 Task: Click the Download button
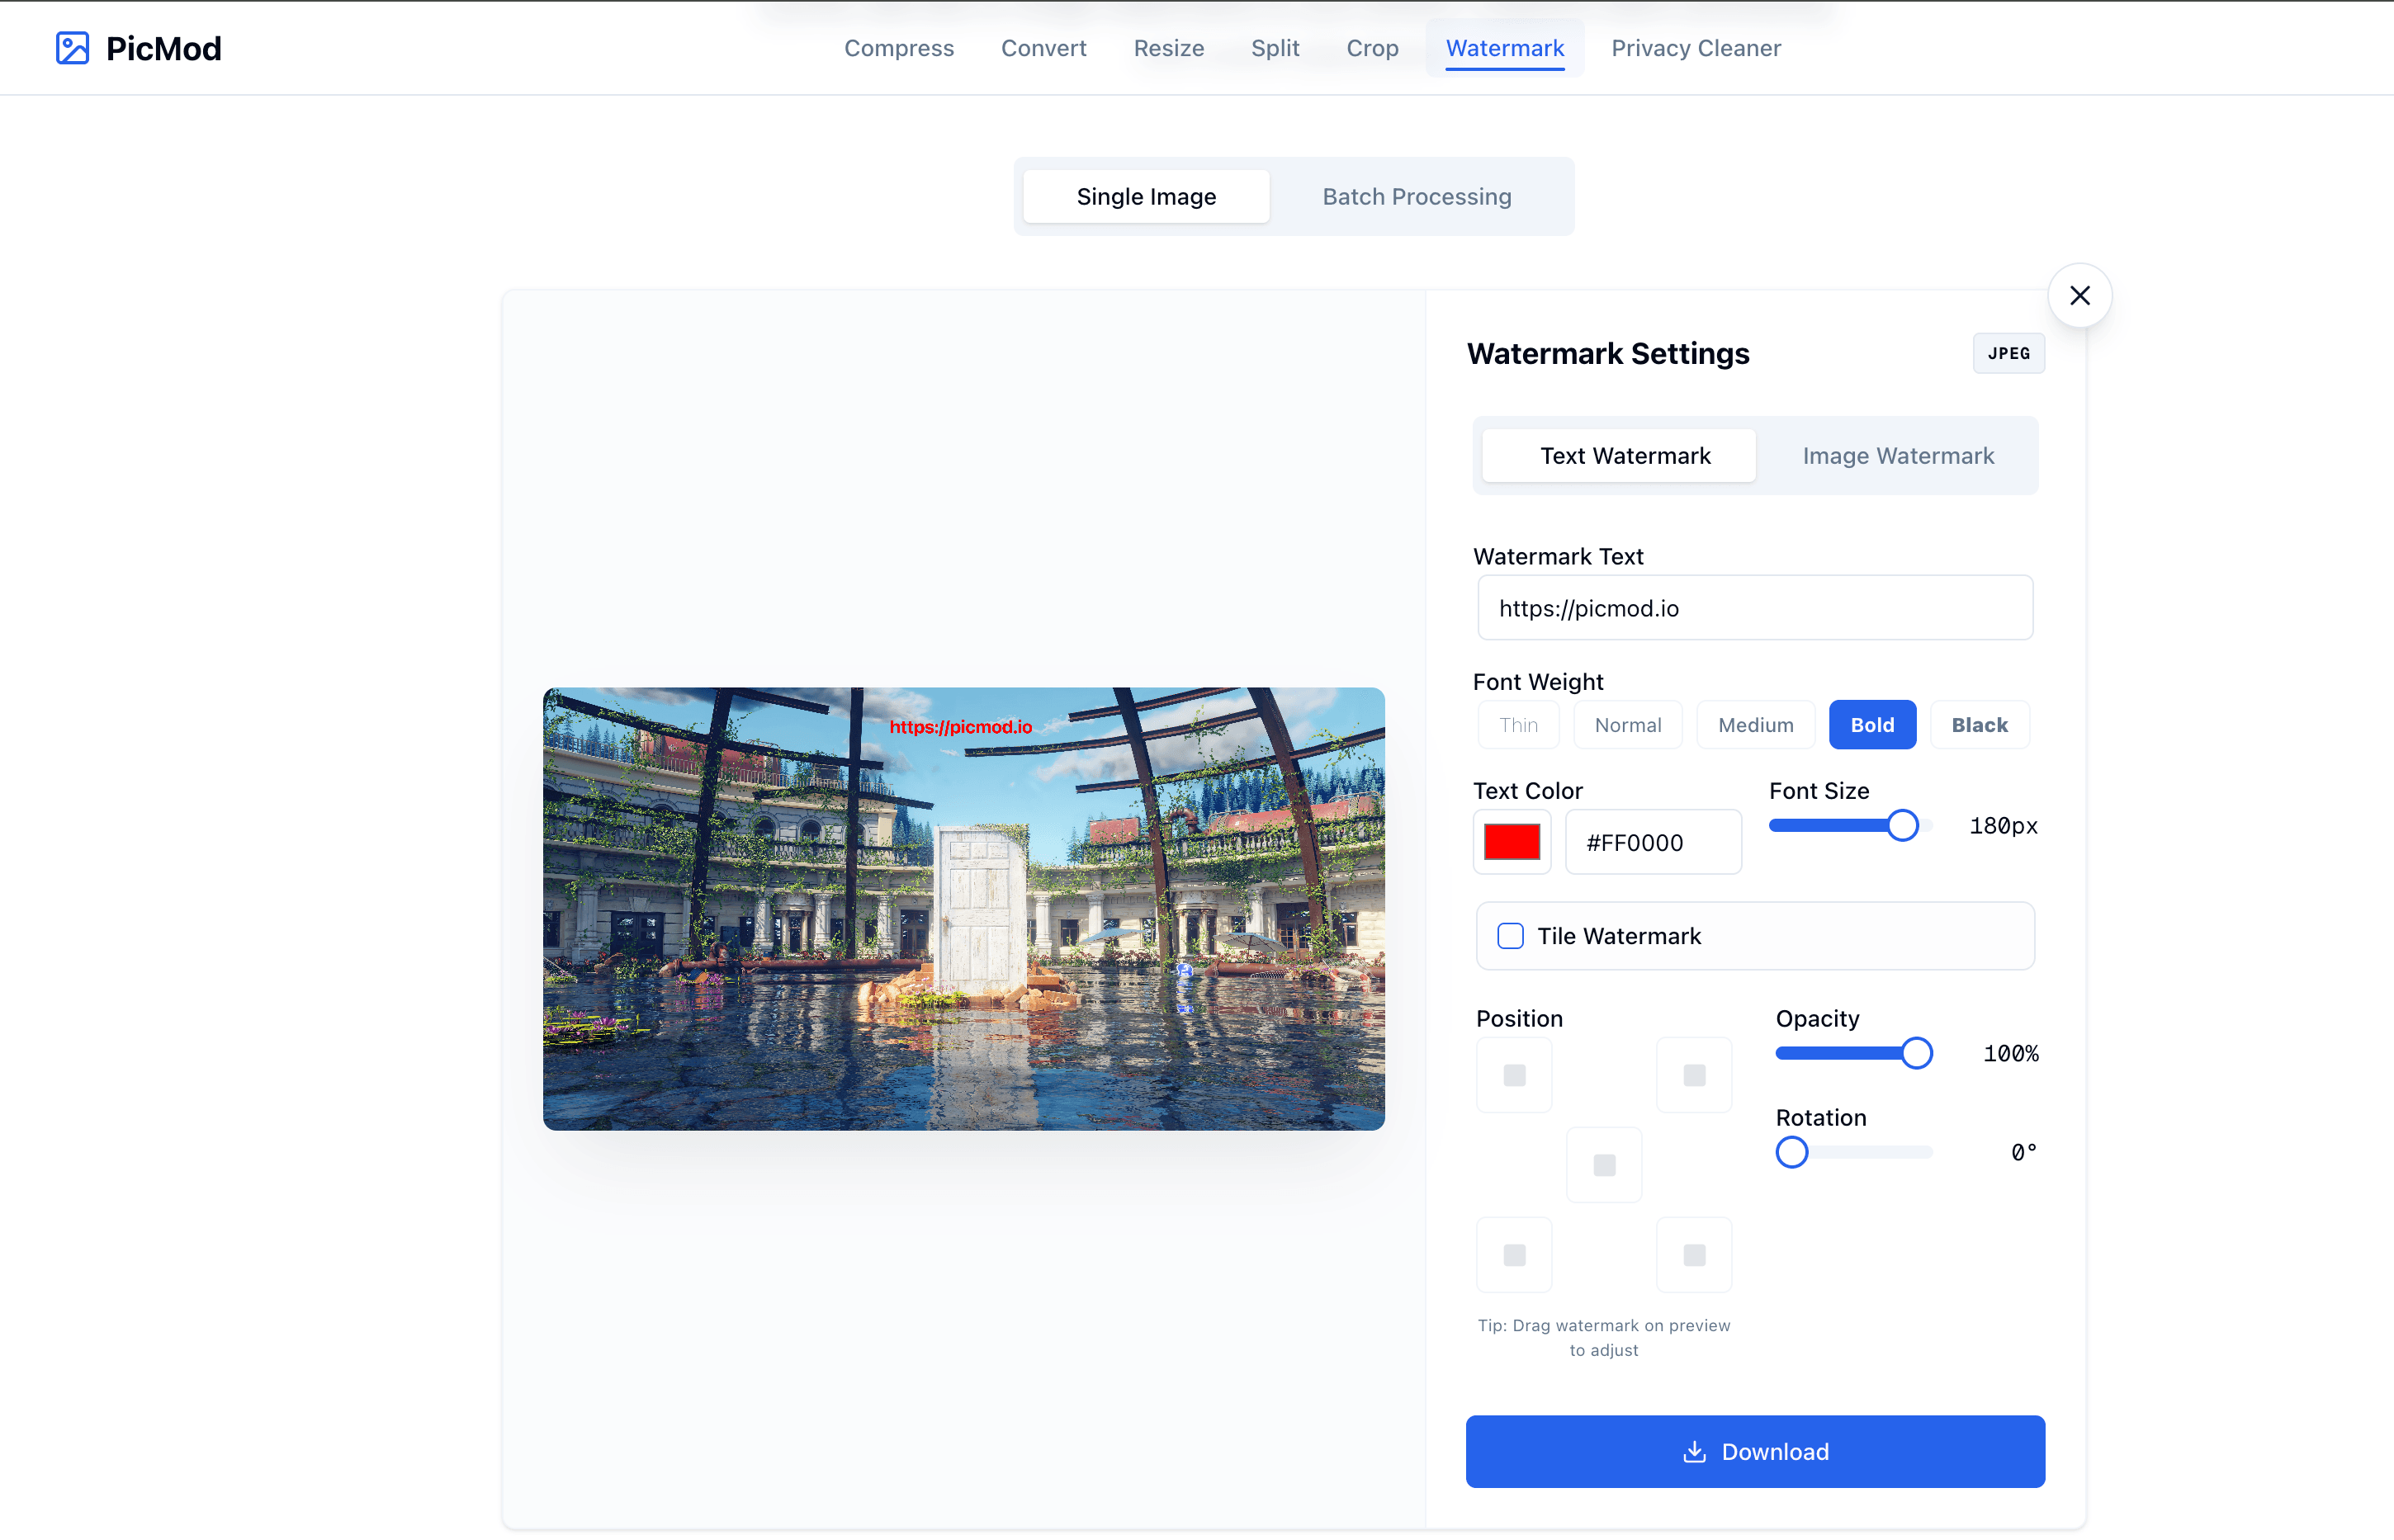(x=1755, y=1451)
